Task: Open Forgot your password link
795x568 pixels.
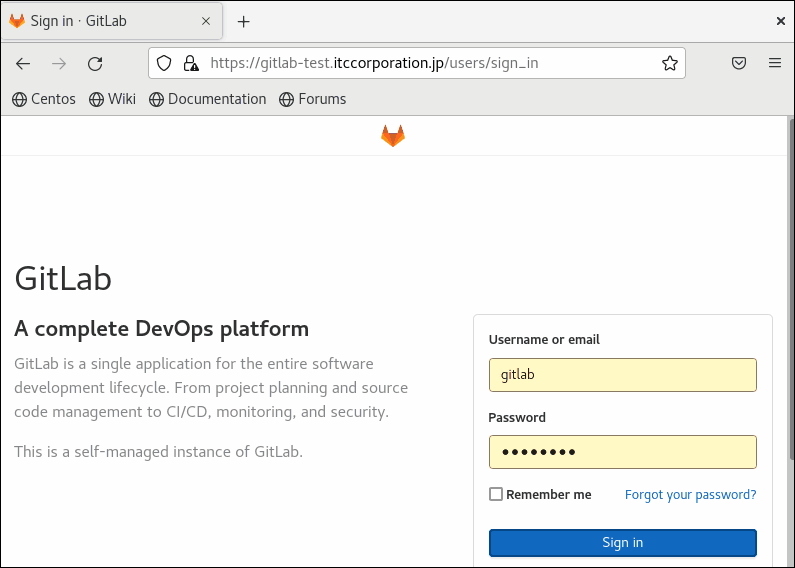Action: click(691, 494)
